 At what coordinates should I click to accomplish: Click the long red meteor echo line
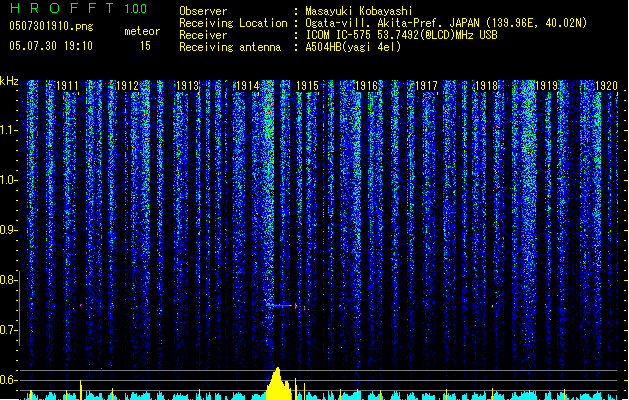coord(279,306)
